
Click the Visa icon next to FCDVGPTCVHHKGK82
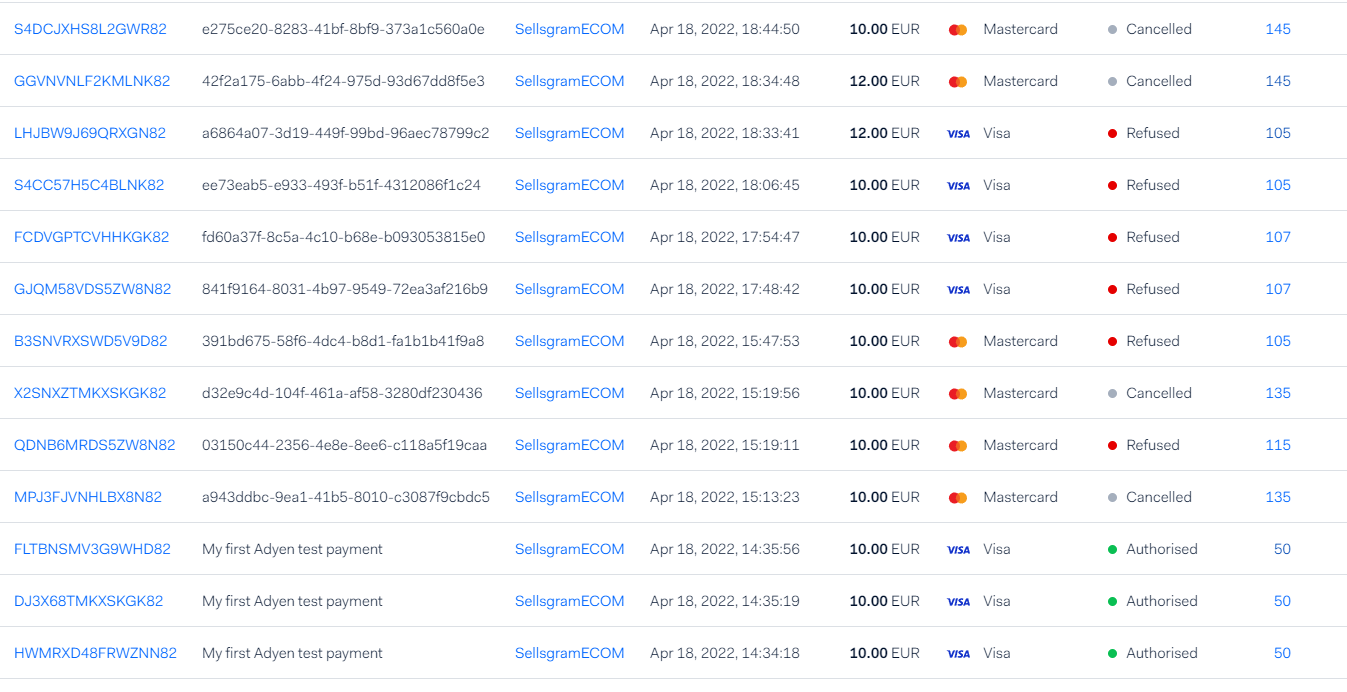(x=958, y=237)
